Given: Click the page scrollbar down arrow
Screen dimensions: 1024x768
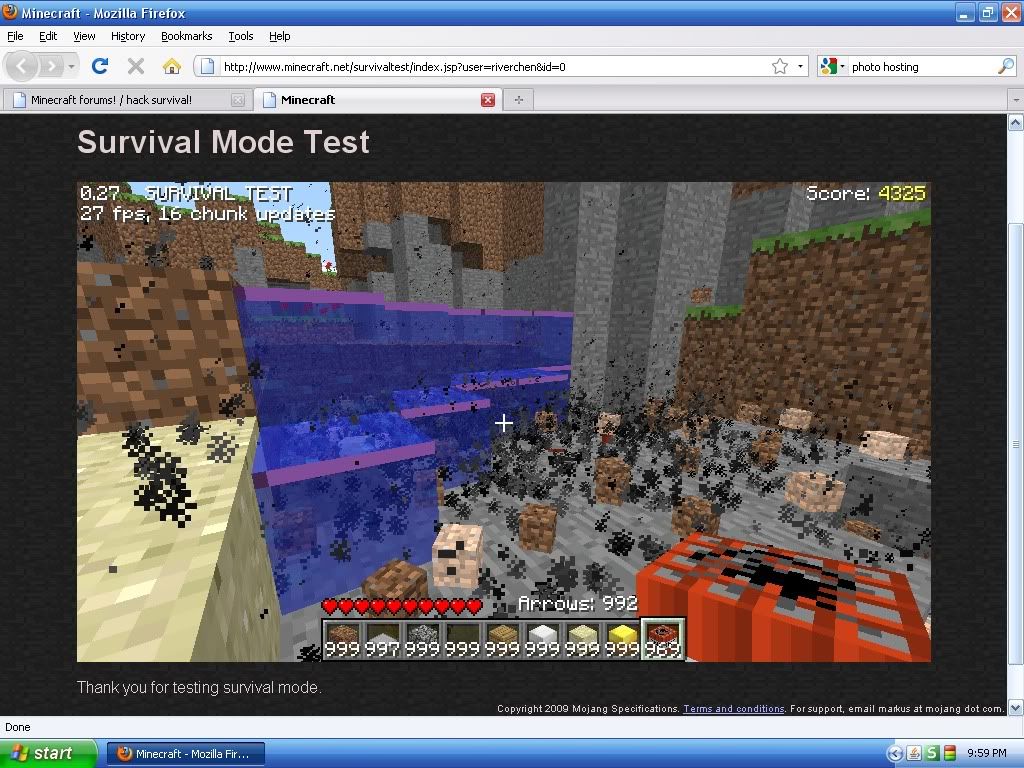Looking at the screenshot, I should click(1016, 707).
